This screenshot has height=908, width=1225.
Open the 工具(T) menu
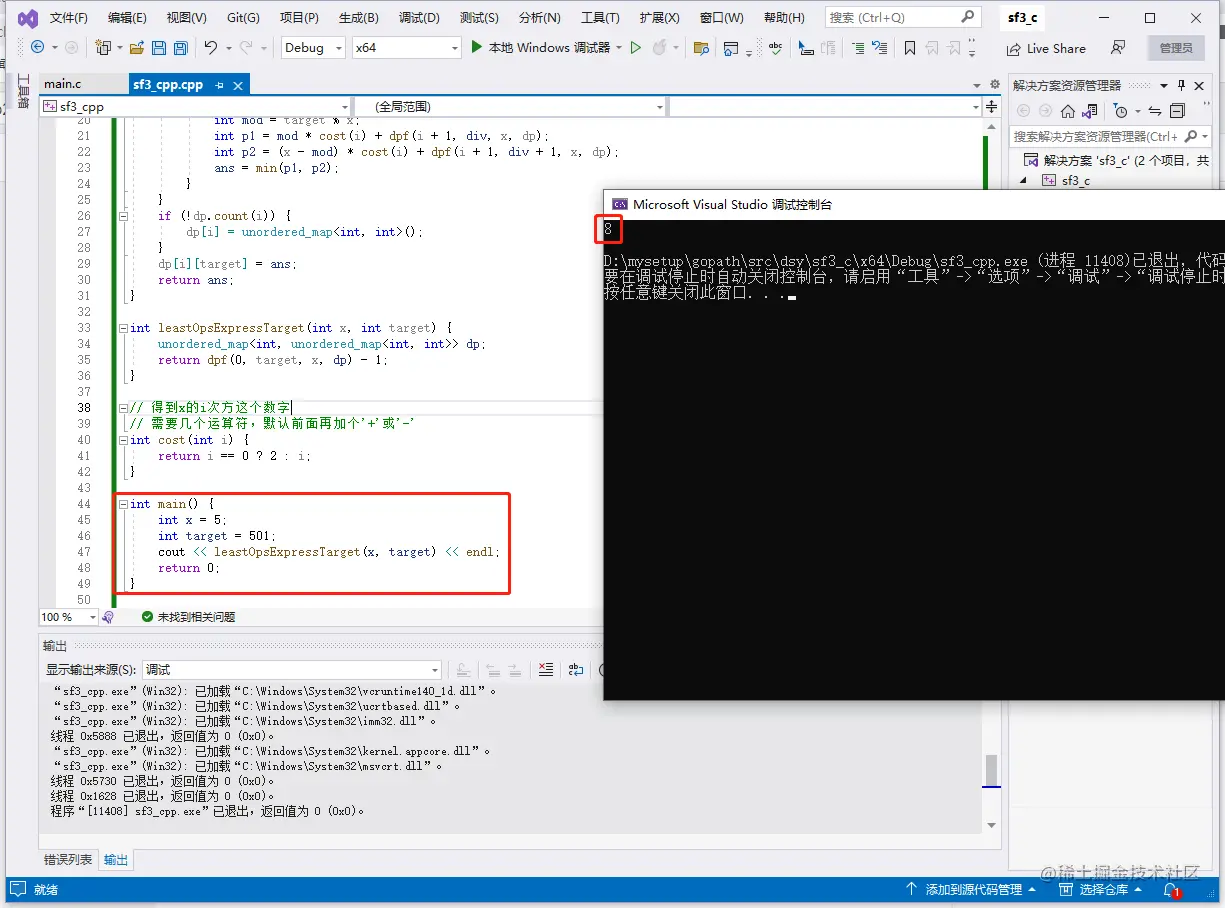pyautogui.click(x=600, y=18)
